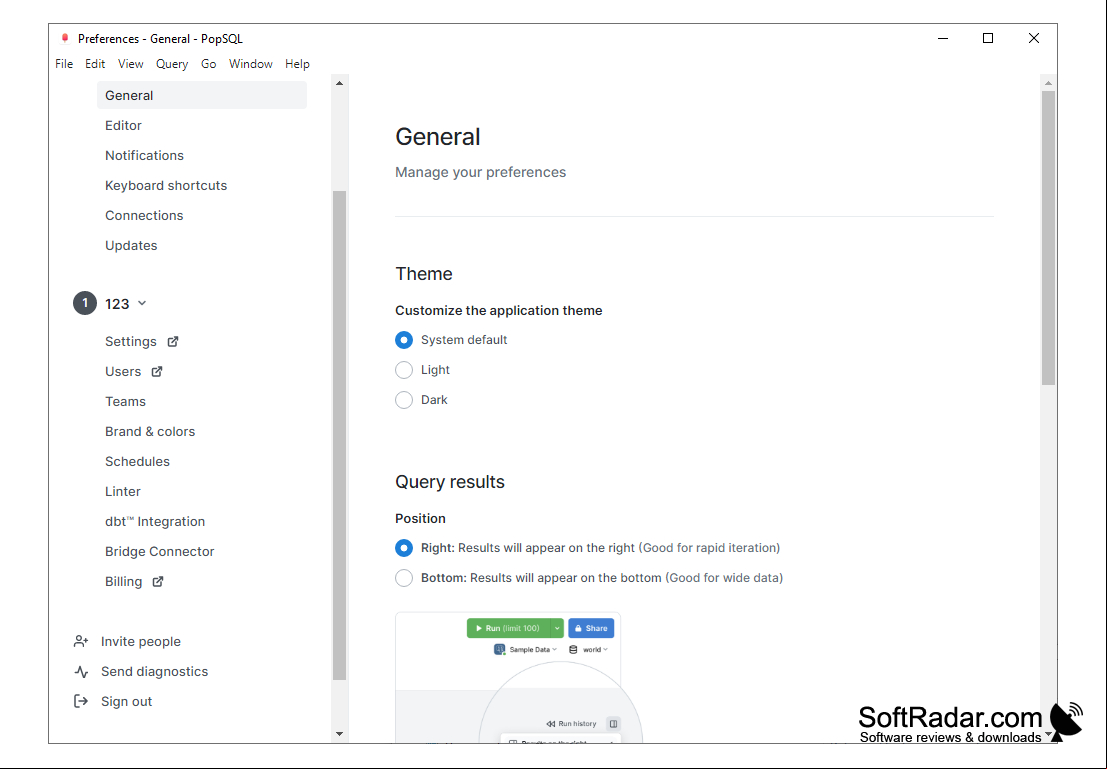Select Right position for query results
Image resolution: width=1107 pixels, height=769 pixels.
pos(404,548)
